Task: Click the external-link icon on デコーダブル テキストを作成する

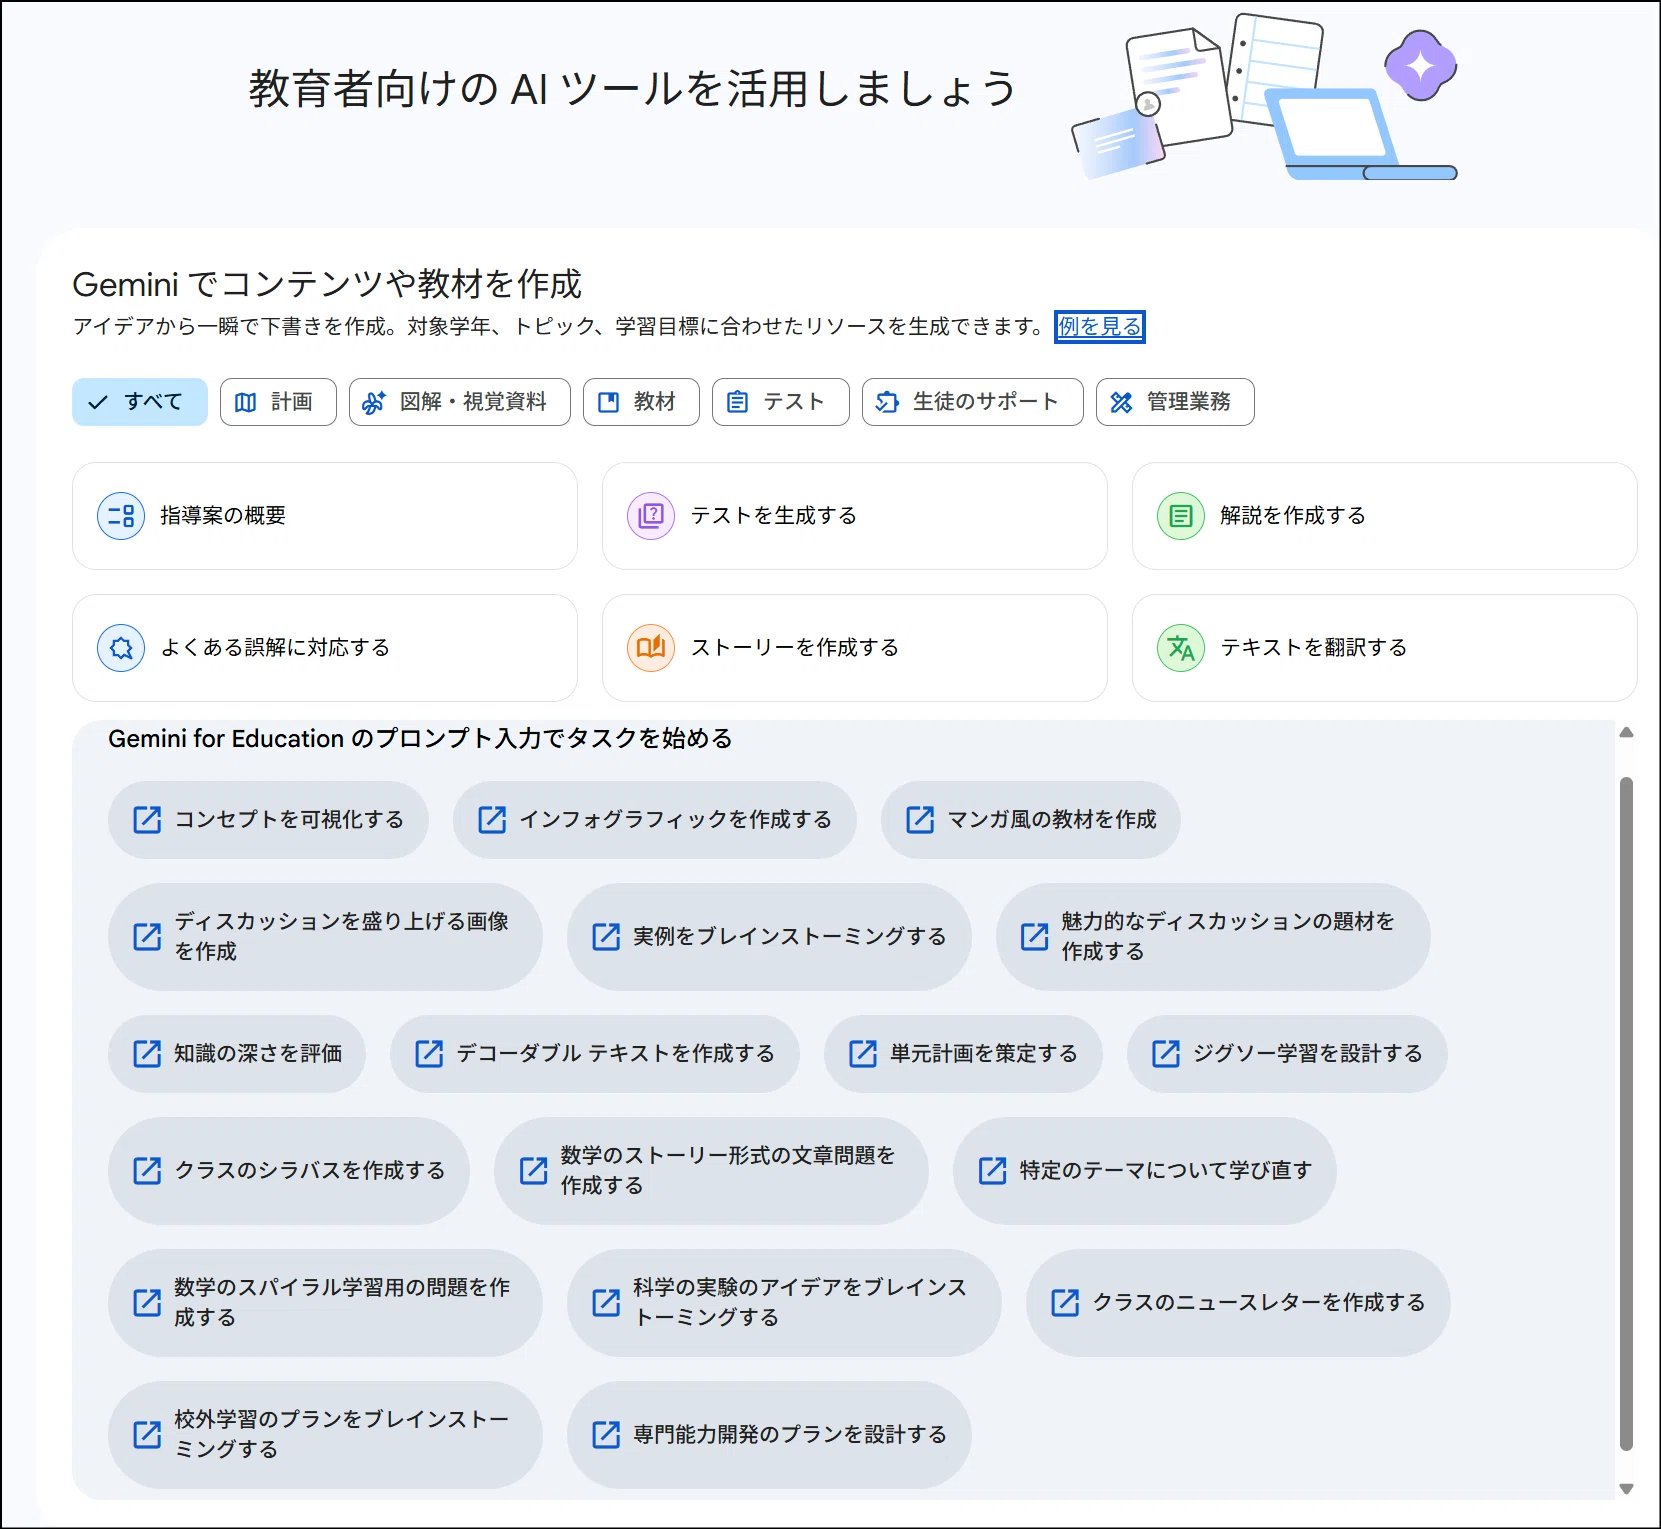Action: pos(429,1054)
